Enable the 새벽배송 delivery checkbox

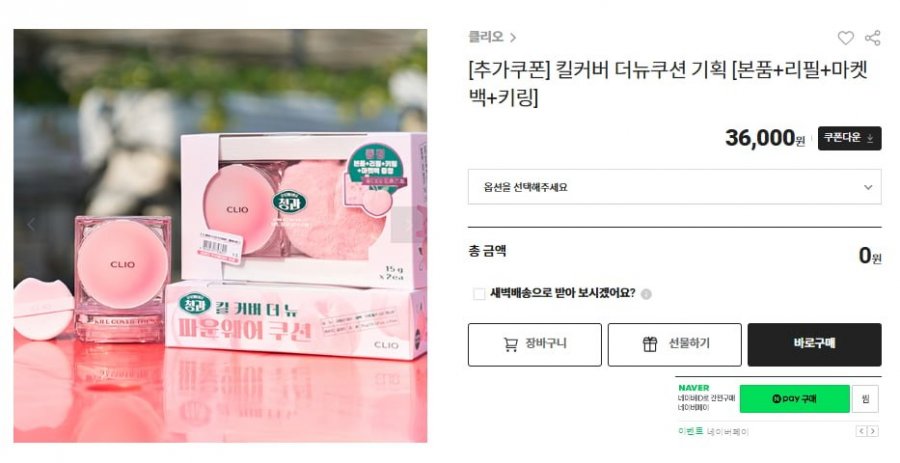pos(479,294)
